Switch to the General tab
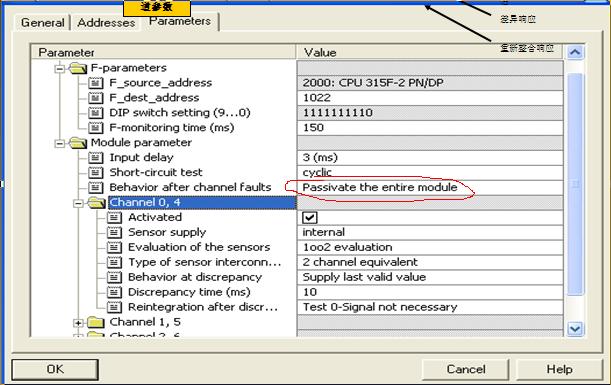Screen dimensions: 611x385 click(42, 23)
